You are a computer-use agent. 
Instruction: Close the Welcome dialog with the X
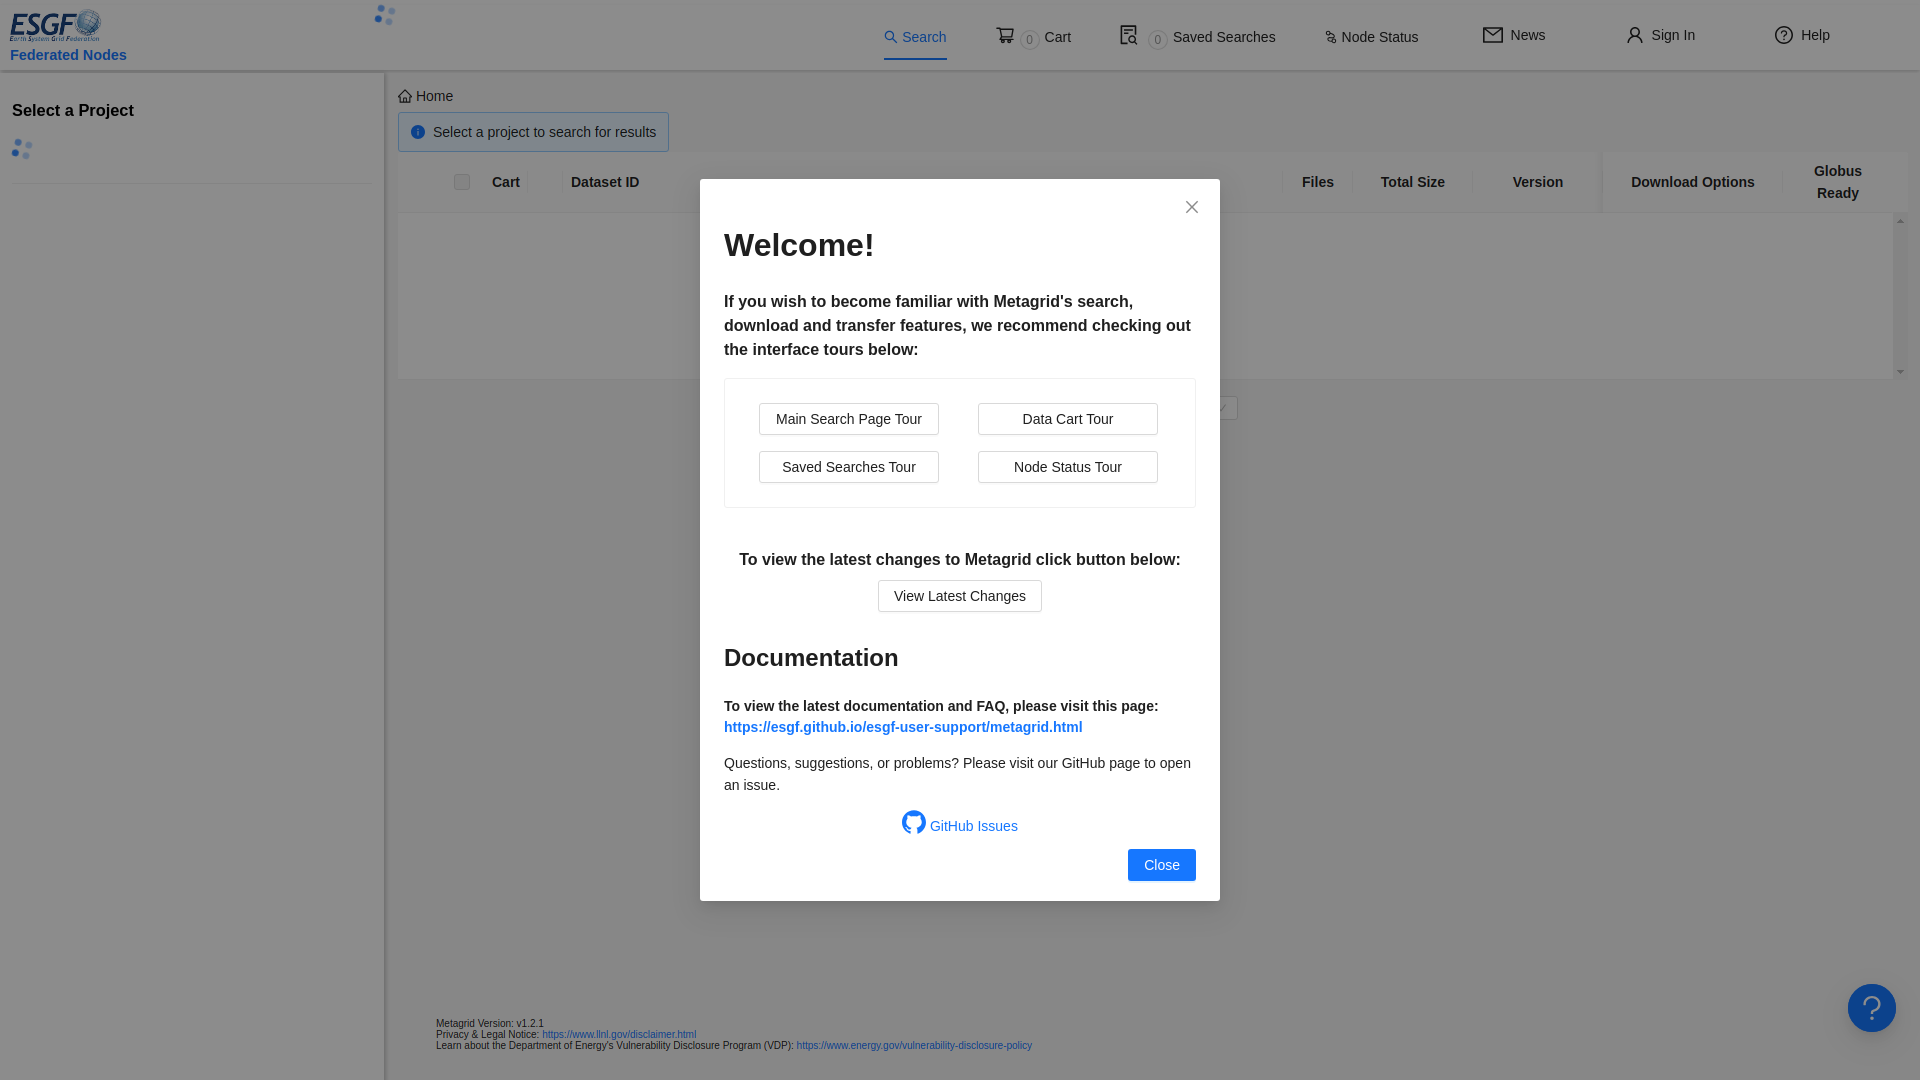click(1192, 207)
